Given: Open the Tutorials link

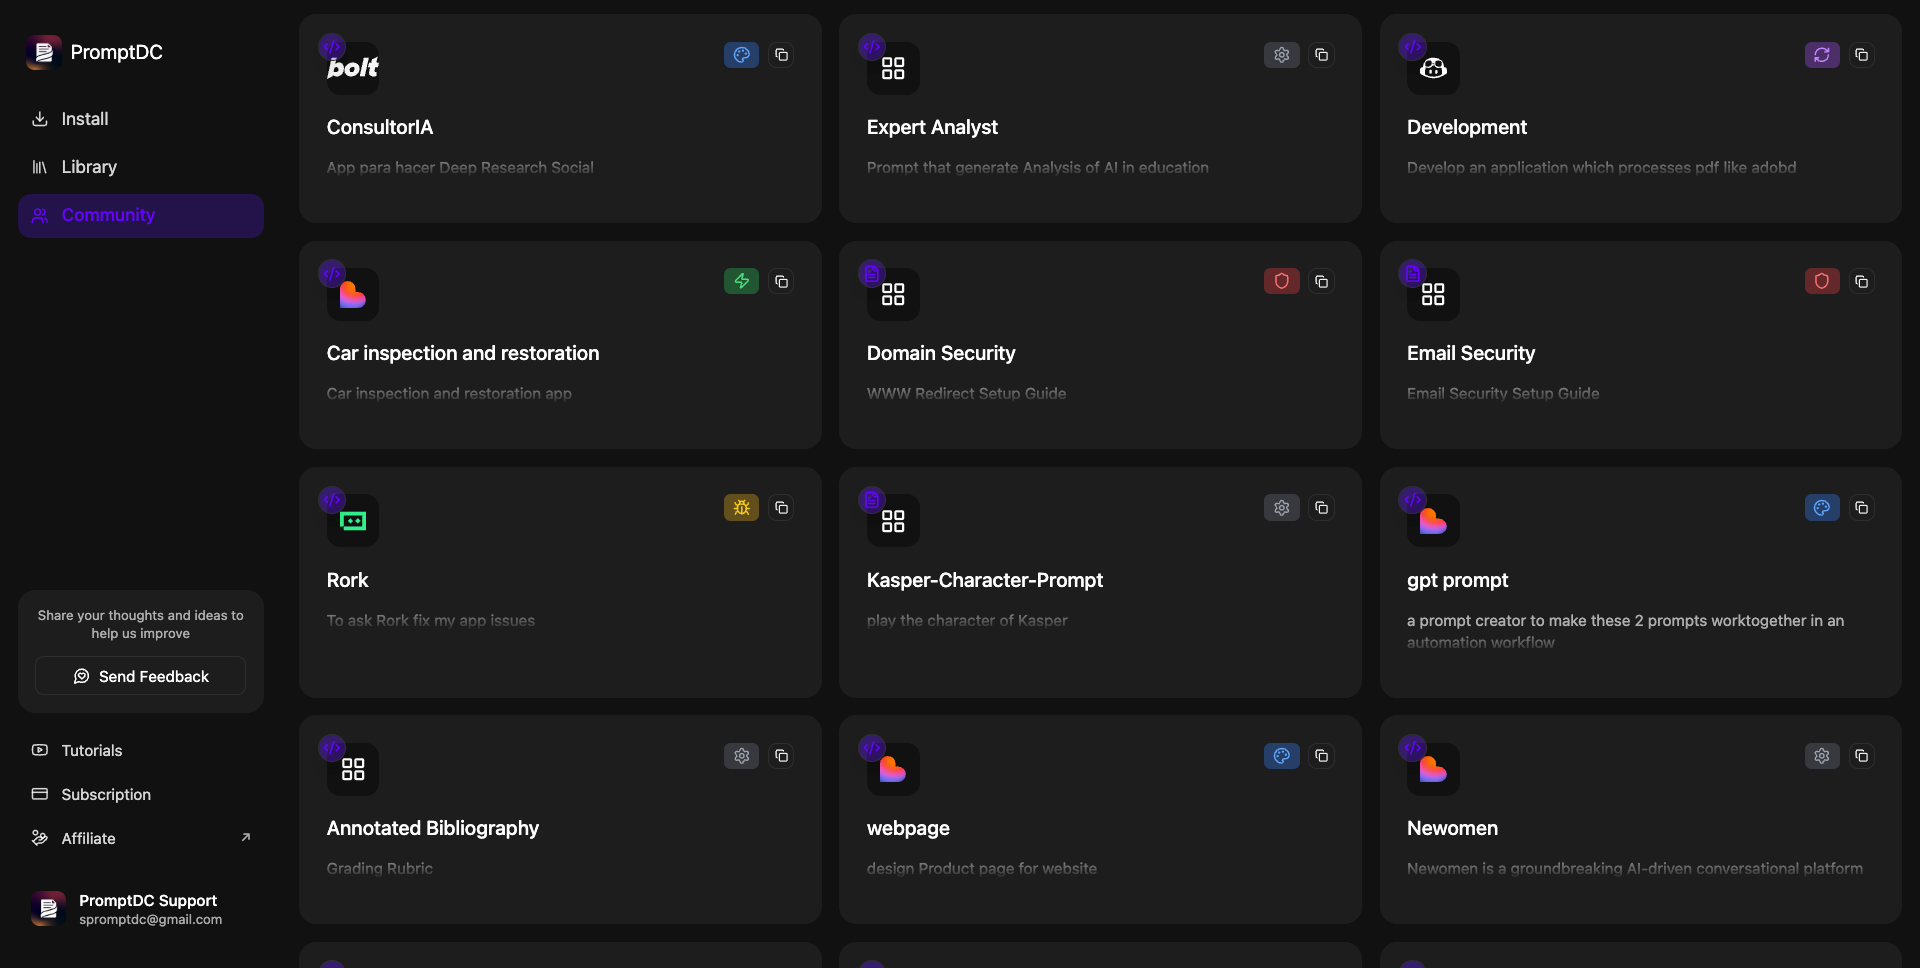Looking at the screenshot, I should (92, 751).
